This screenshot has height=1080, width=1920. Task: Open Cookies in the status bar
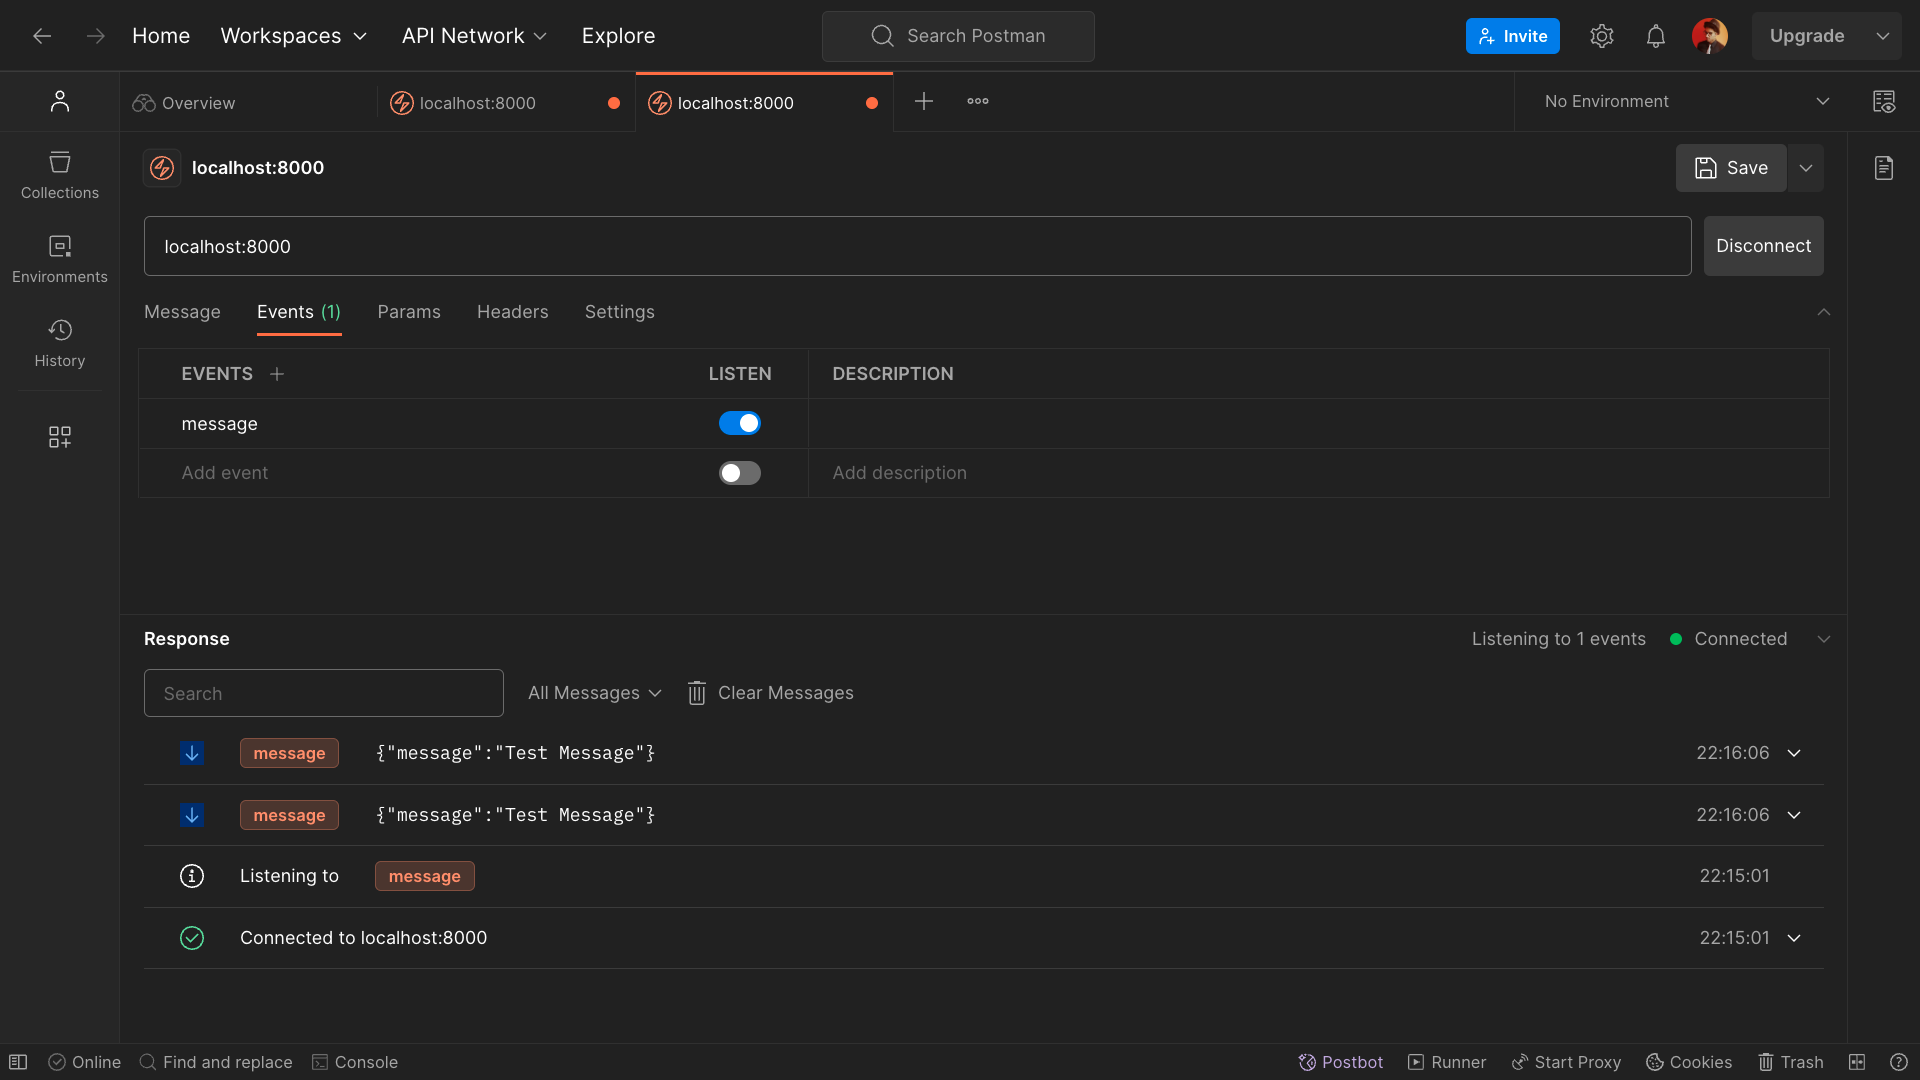click(x=1689, y=1062)
